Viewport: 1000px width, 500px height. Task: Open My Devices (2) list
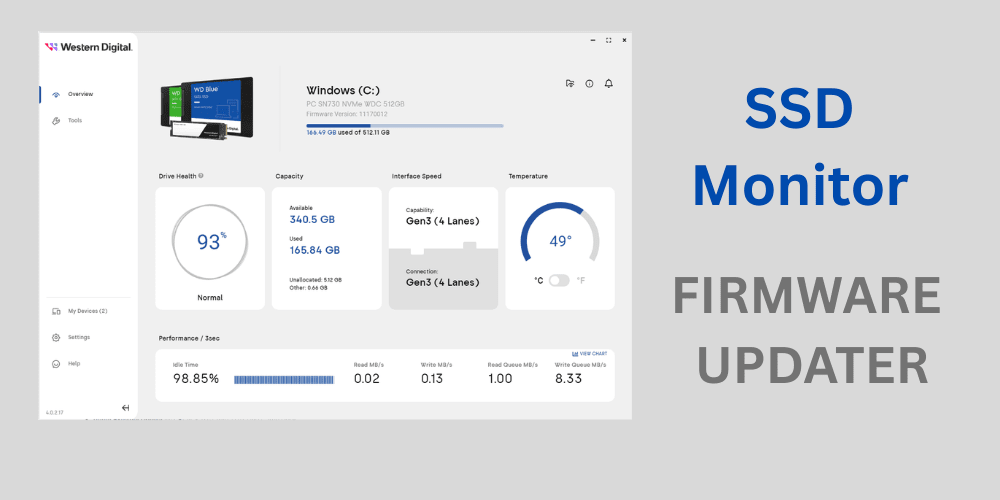pyautogui.click(x=87, y=311)
